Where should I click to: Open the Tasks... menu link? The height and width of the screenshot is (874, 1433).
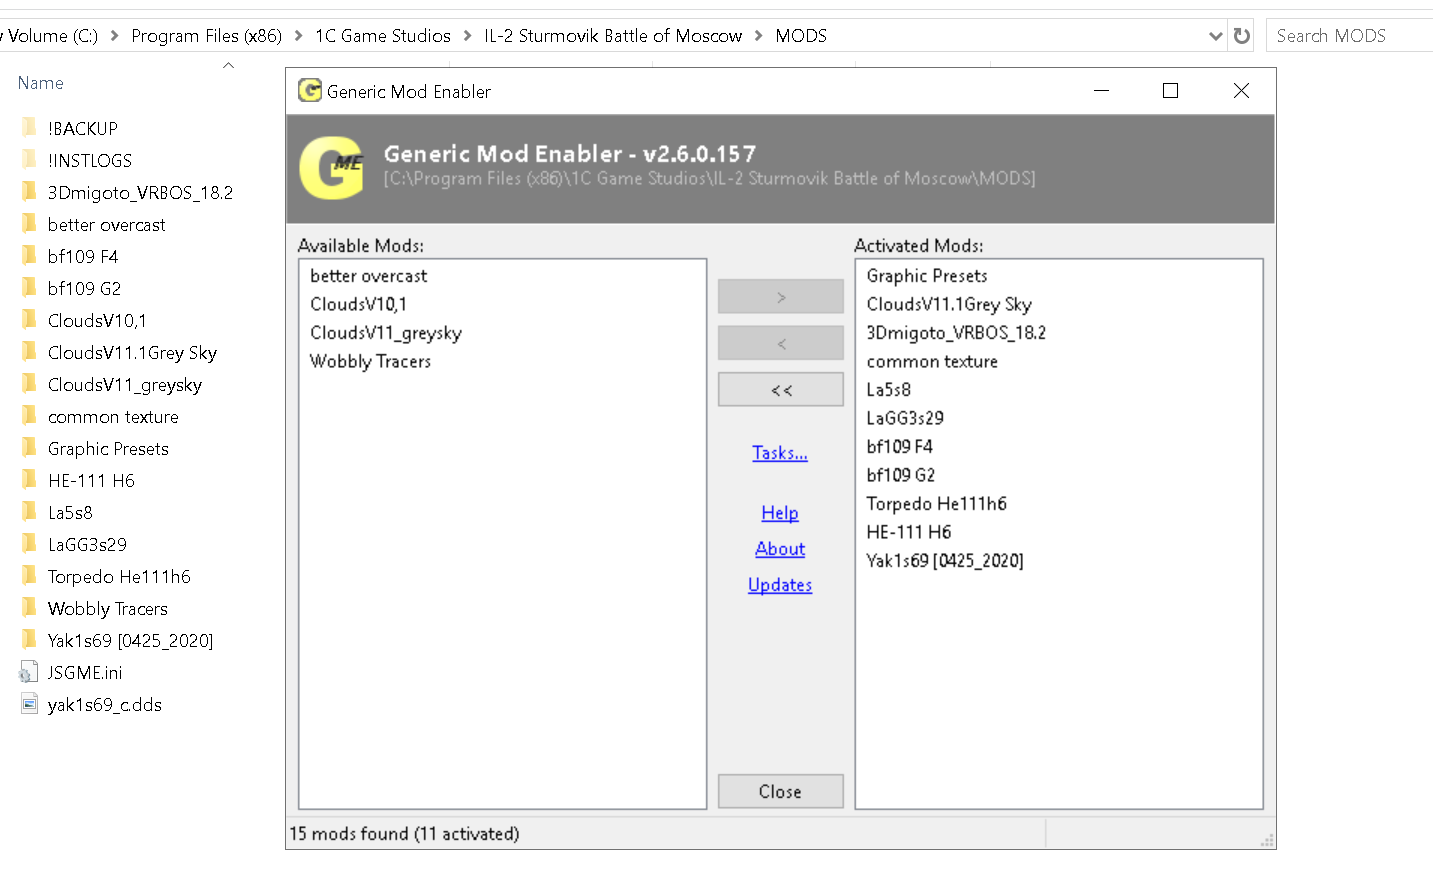pyautogui.click(x=780, y=453)
